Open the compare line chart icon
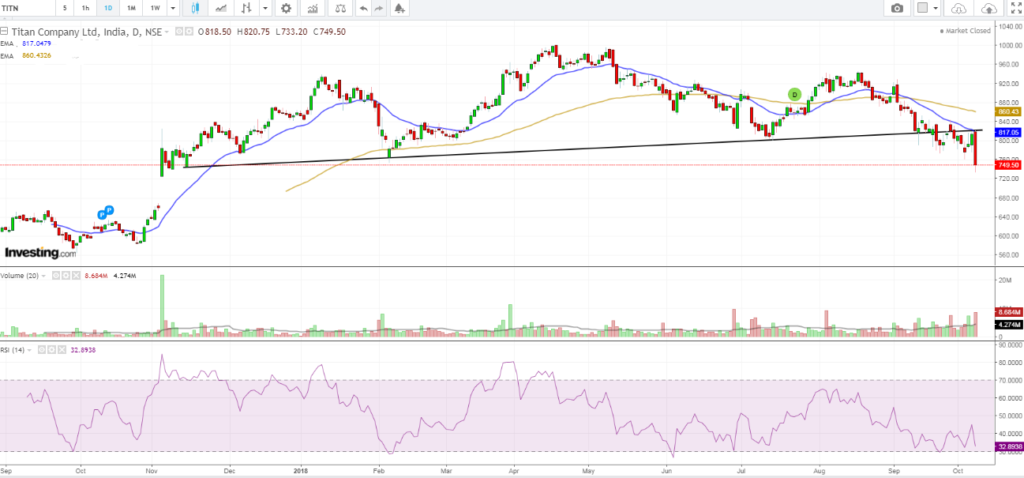Image resolution: width=1024 pixels, height=478 pixels. pyautogui.click(x=221, y=8)
